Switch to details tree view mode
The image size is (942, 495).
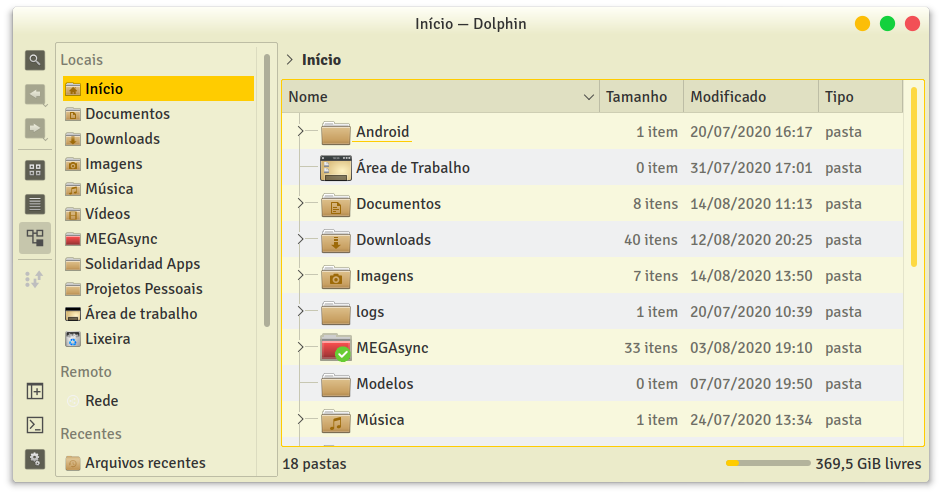(35, 238)
